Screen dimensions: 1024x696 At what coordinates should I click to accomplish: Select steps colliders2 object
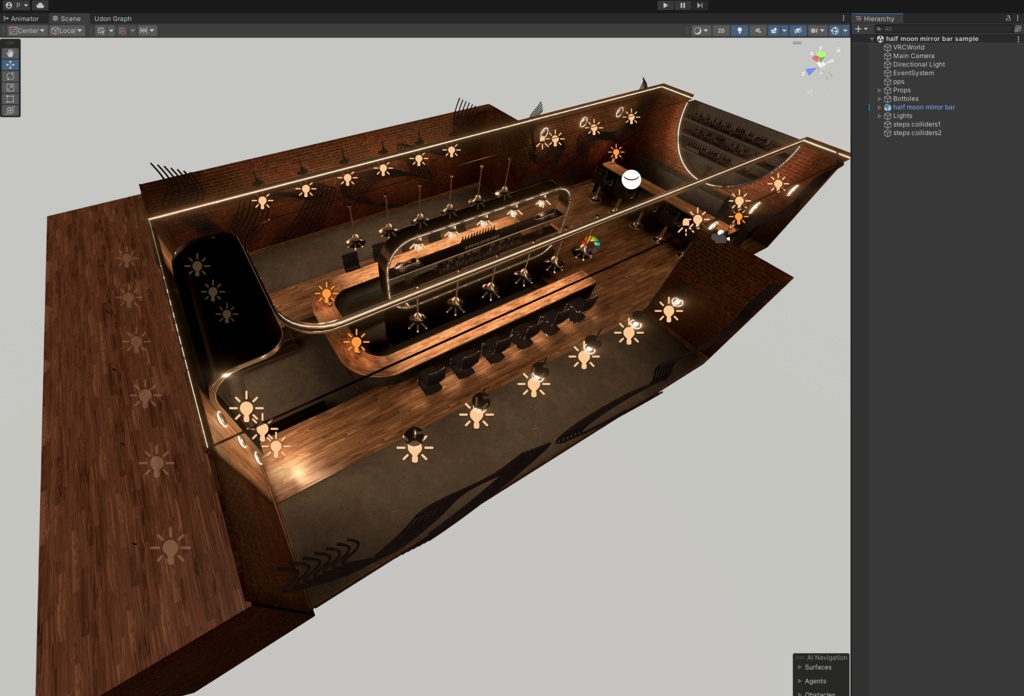click(917, 133)
